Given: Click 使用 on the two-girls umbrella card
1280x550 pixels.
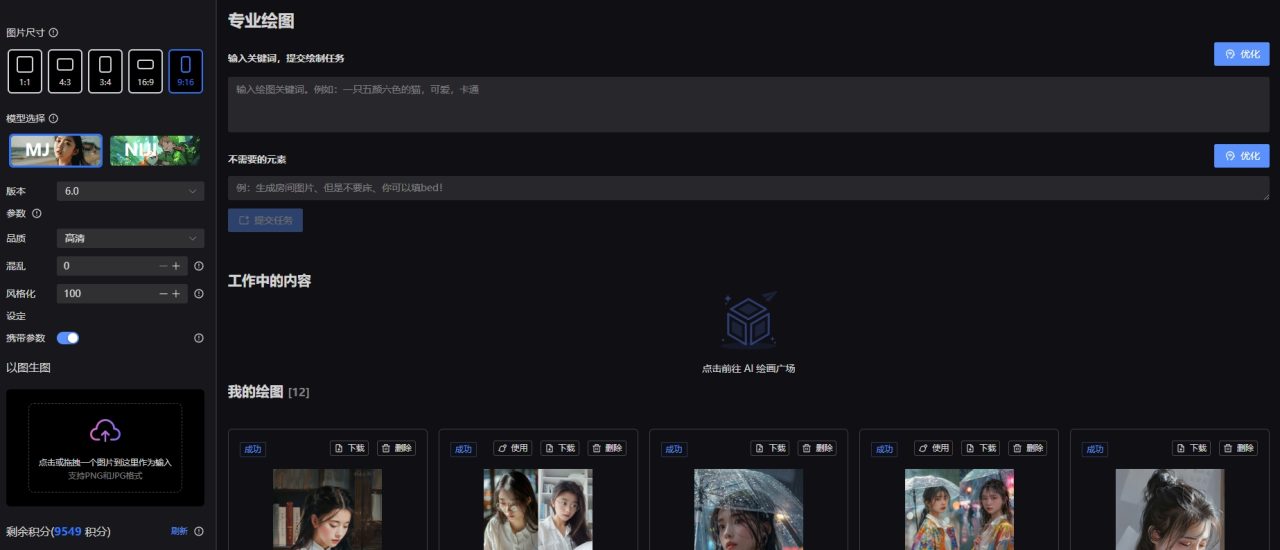Looking at the screenshot, I should tap(935, 448).
